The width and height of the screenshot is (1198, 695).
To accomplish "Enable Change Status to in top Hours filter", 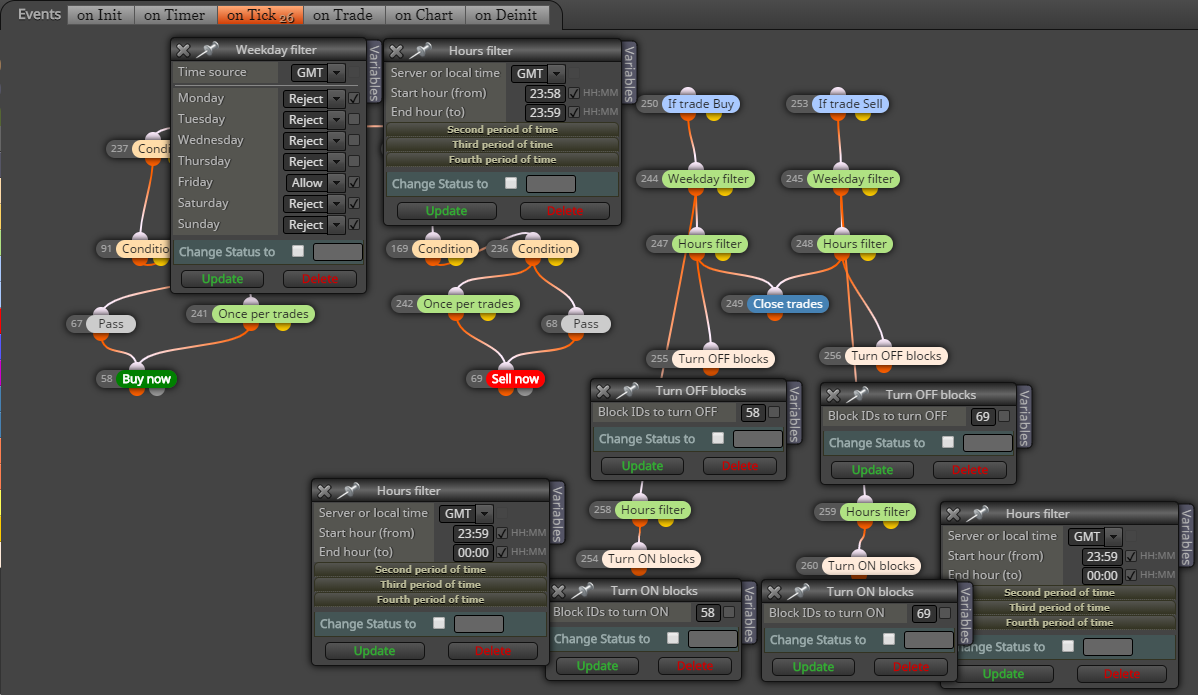I will (x=511, y=183).
